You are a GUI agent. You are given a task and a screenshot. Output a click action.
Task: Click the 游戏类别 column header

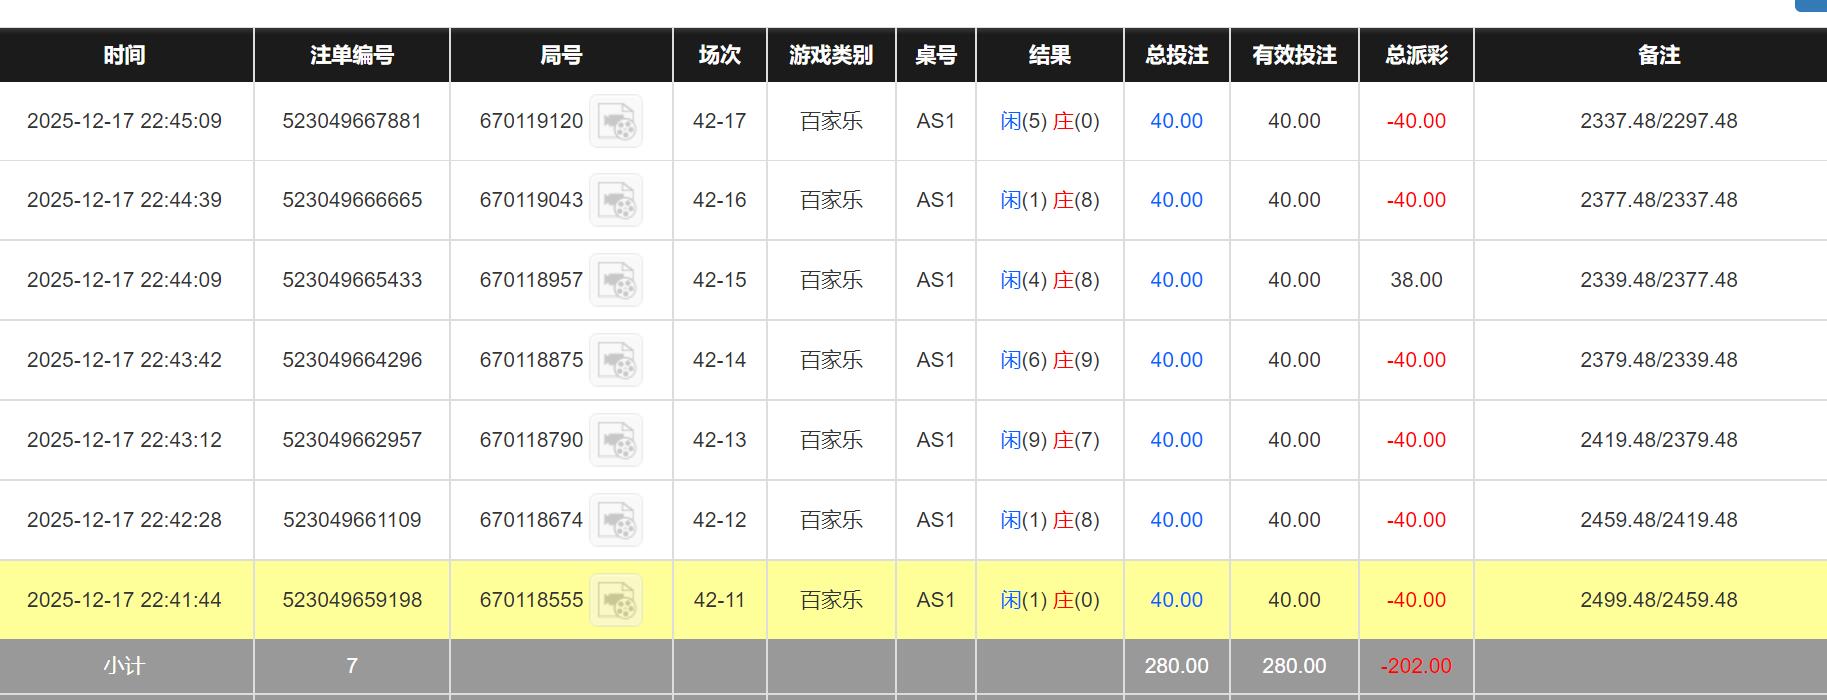(x=832, y=55)
